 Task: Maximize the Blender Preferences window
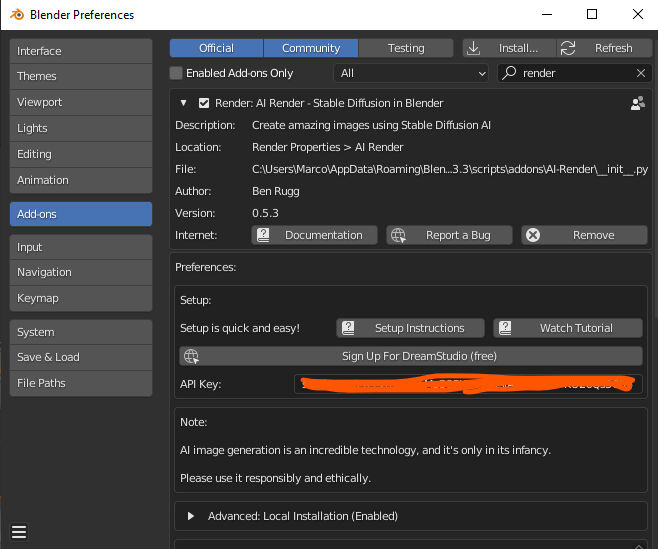pyautogui.click(x=592, y=14)
